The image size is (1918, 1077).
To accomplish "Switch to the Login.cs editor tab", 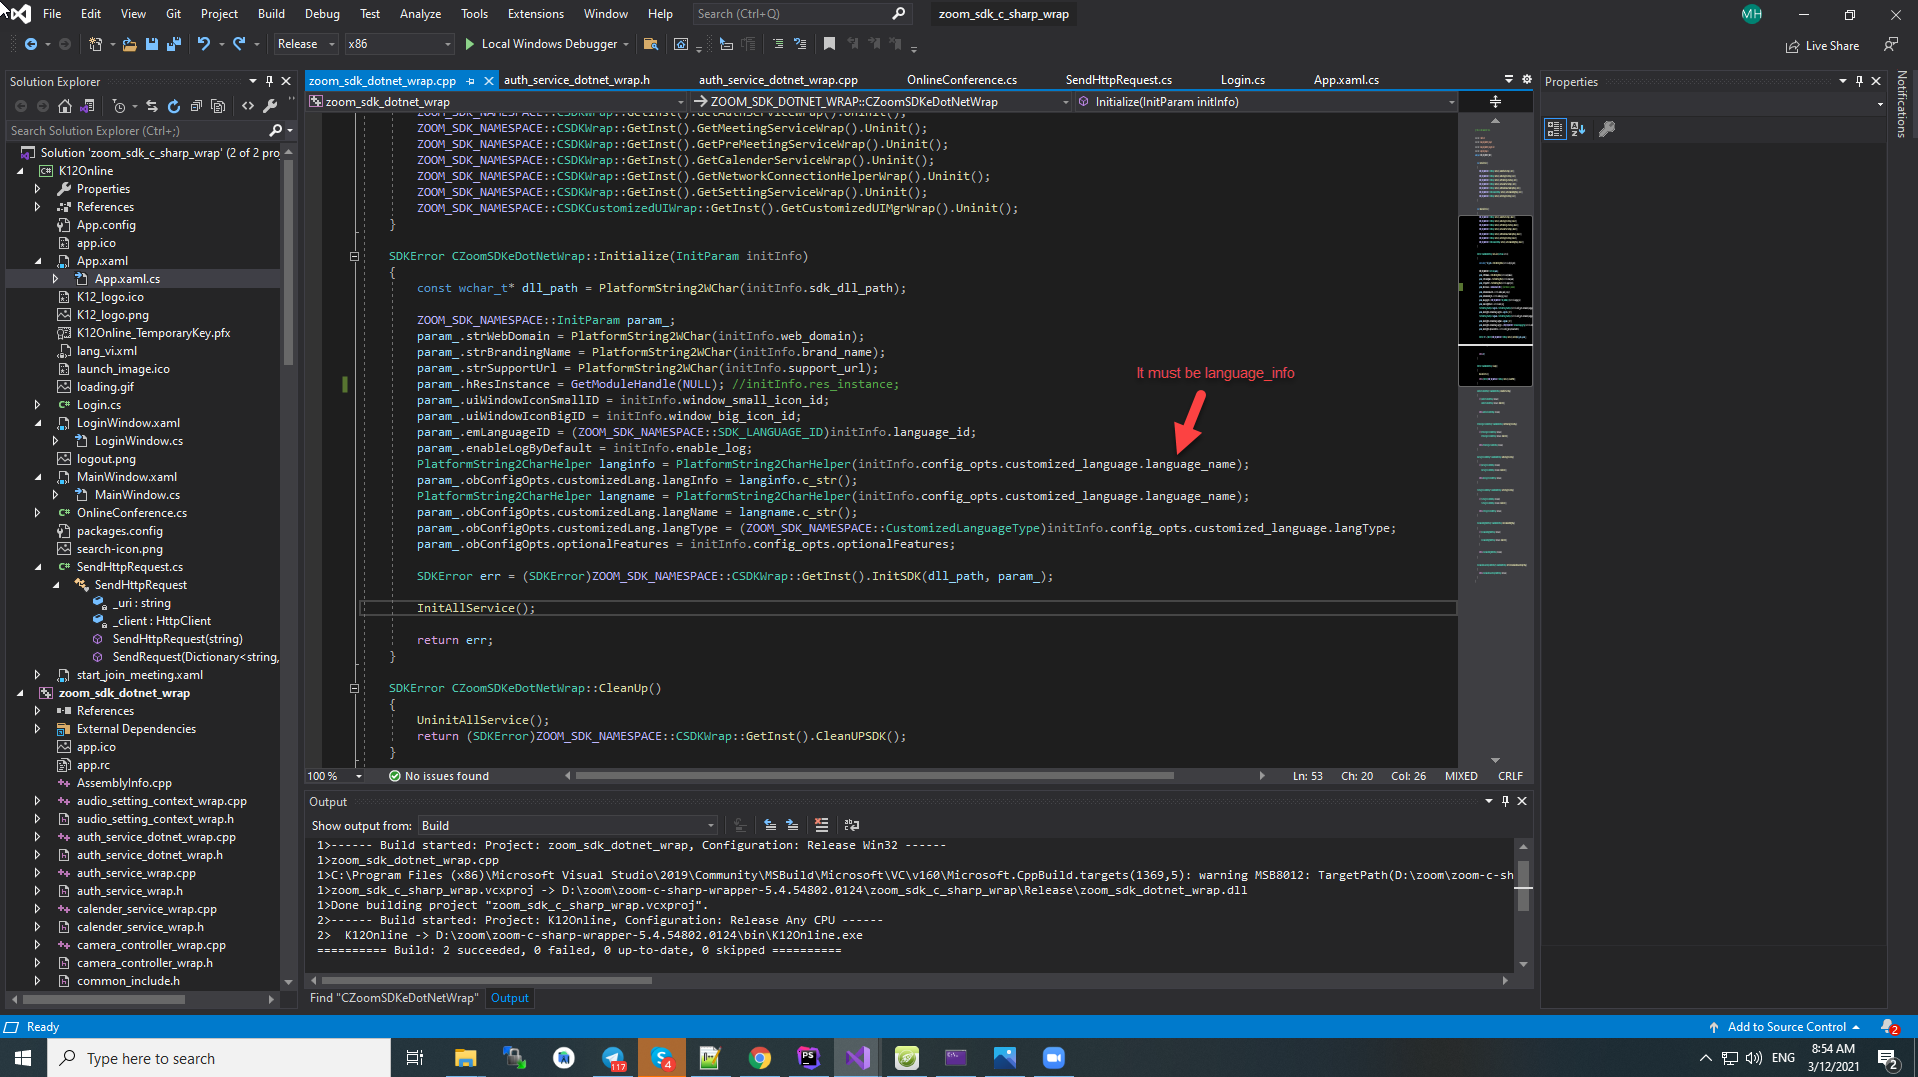I will pyautogui.click(x=1242, y=80).
